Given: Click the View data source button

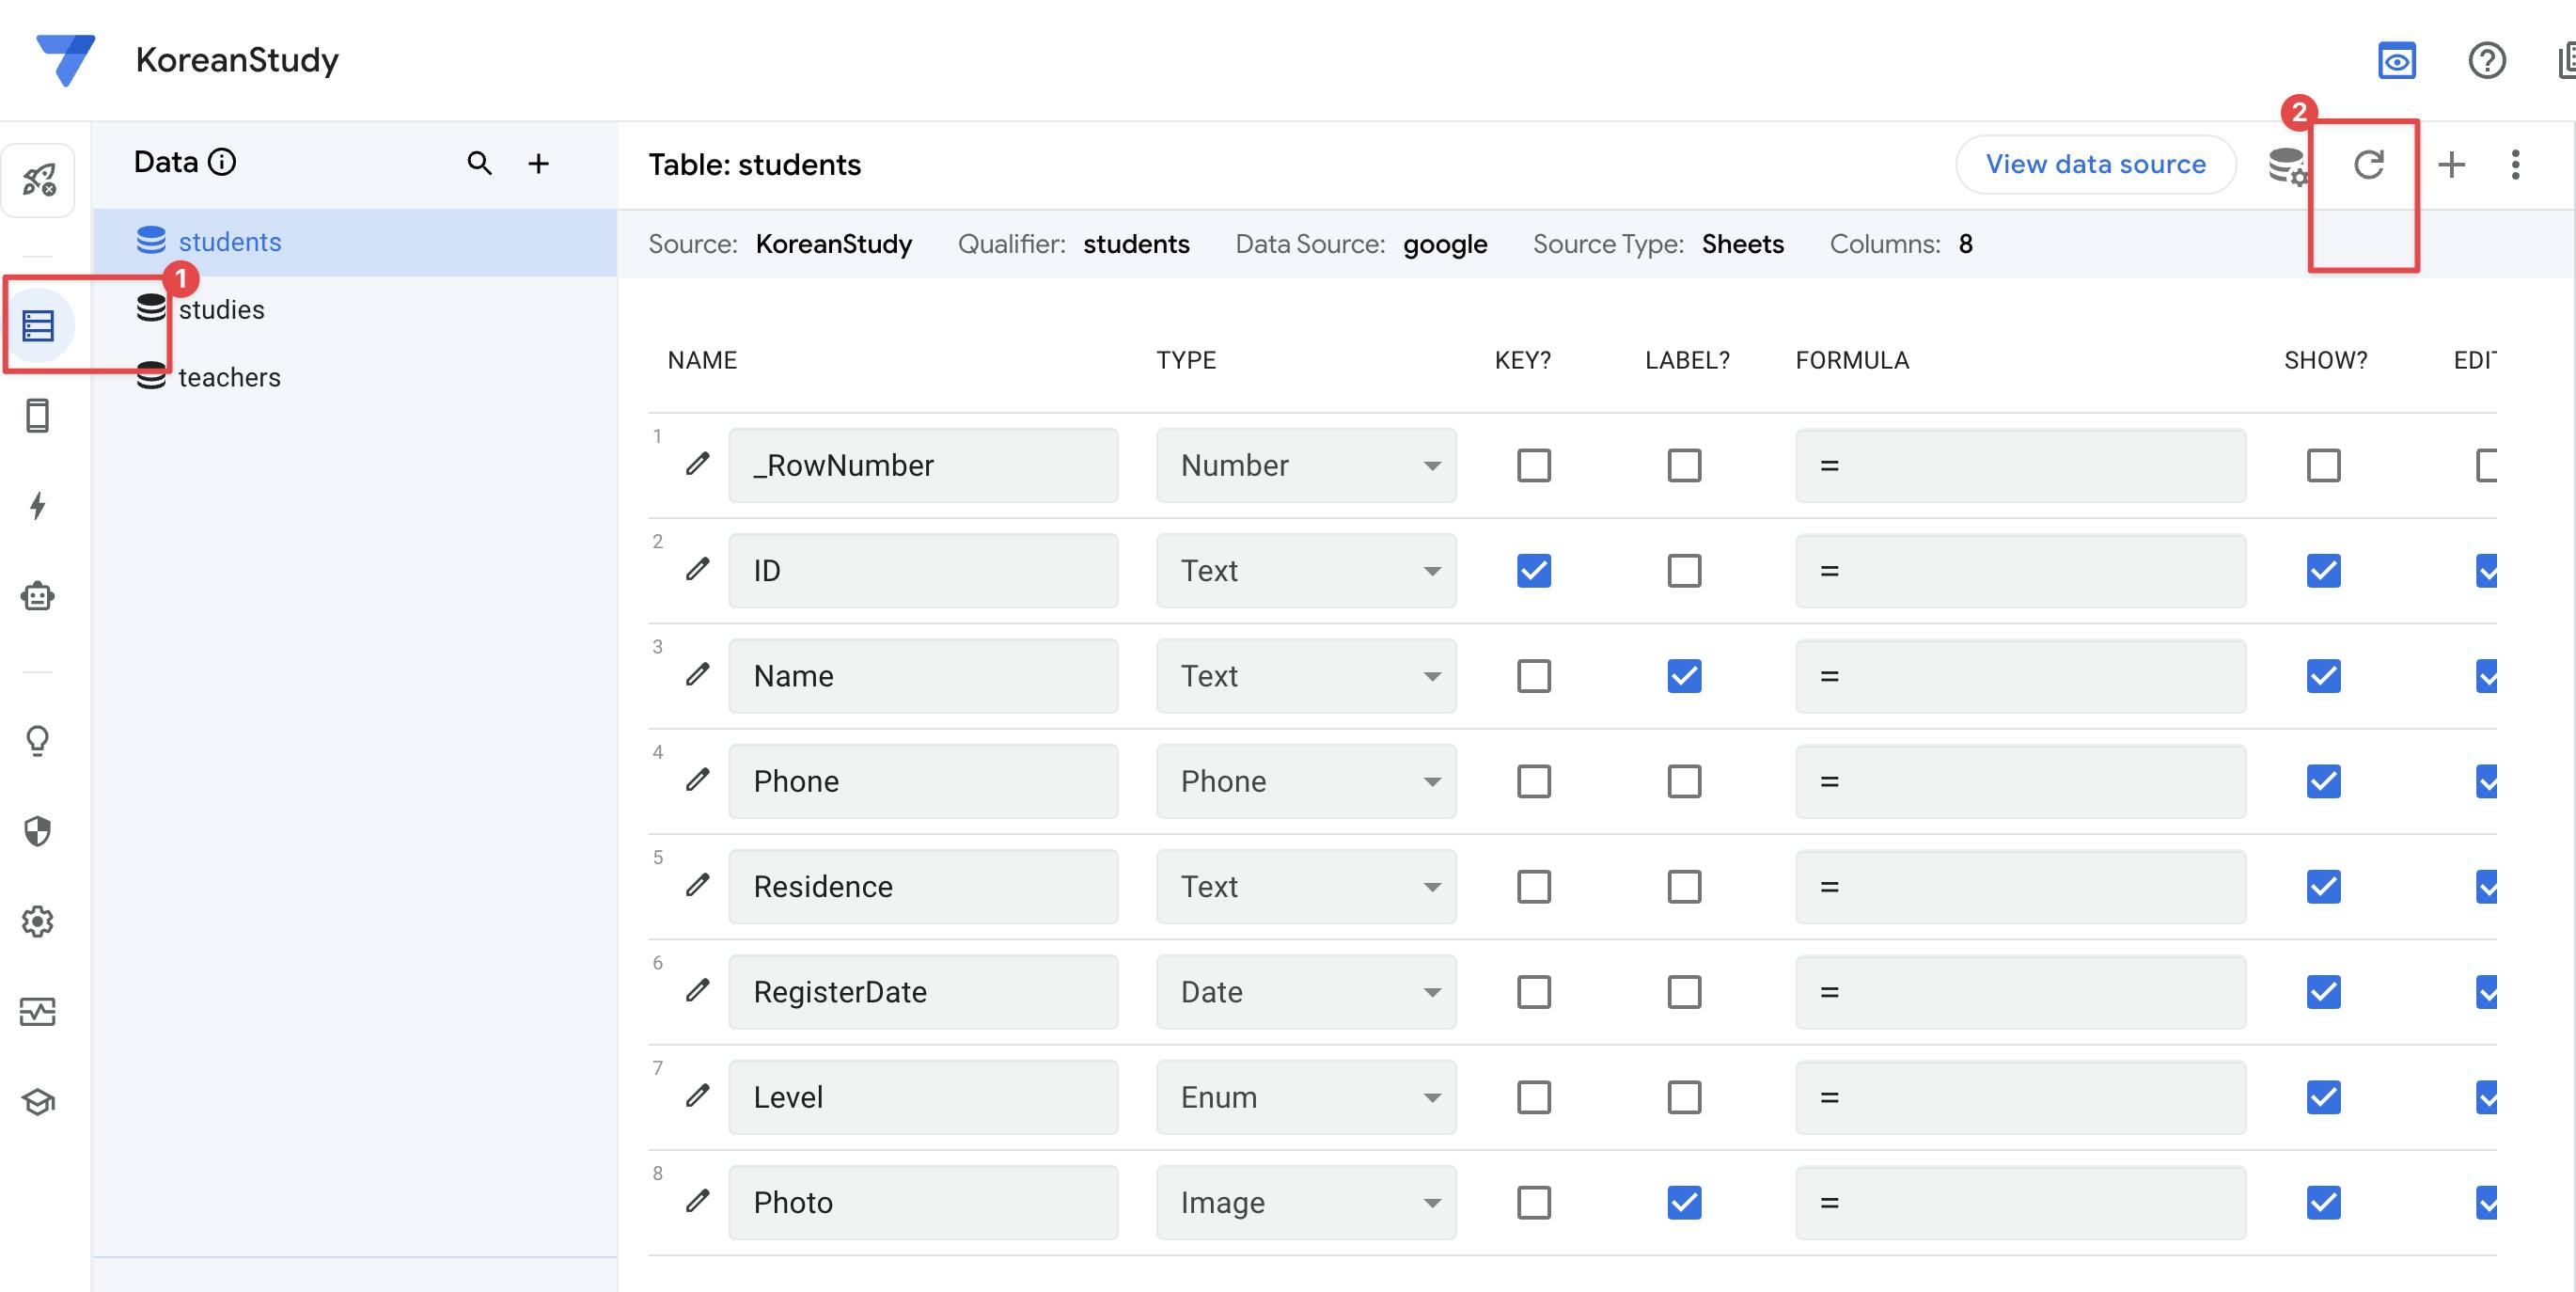Looking at the screenshot, I should click(2095, 164).
